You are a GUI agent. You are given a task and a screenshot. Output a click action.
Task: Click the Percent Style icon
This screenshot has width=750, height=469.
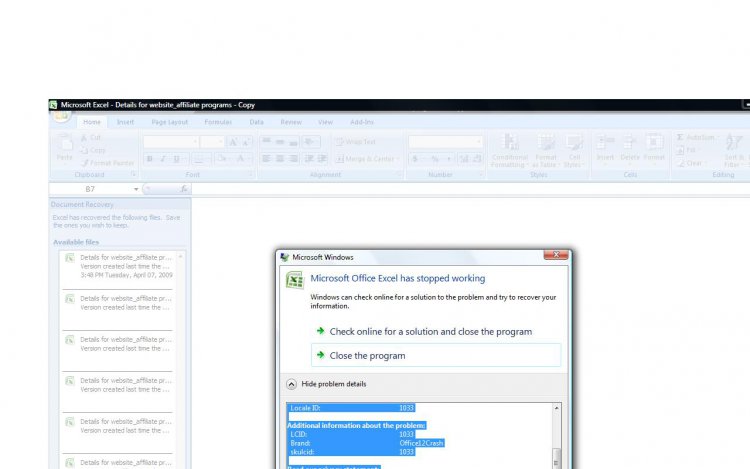point(435,159)
